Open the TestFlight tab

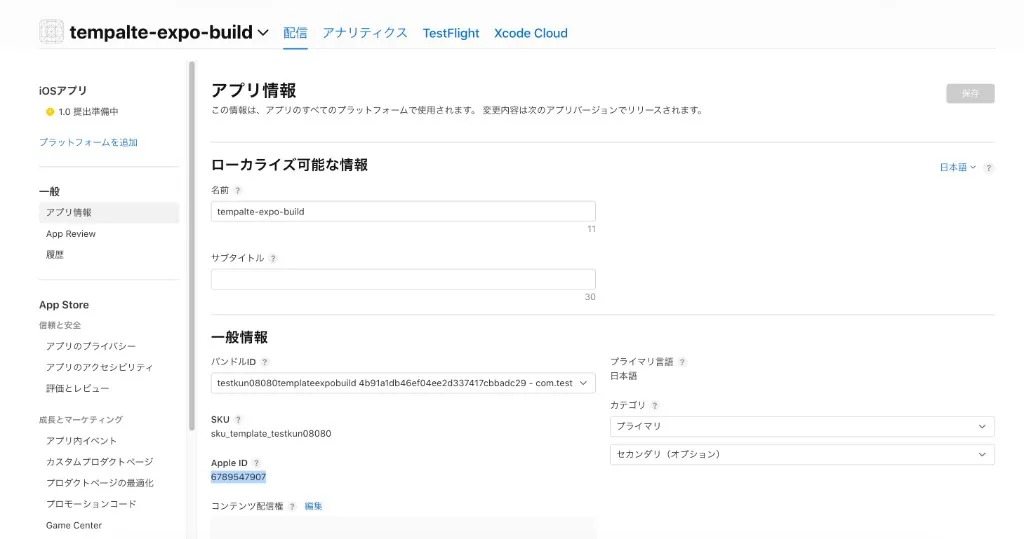tap(451, 33)
